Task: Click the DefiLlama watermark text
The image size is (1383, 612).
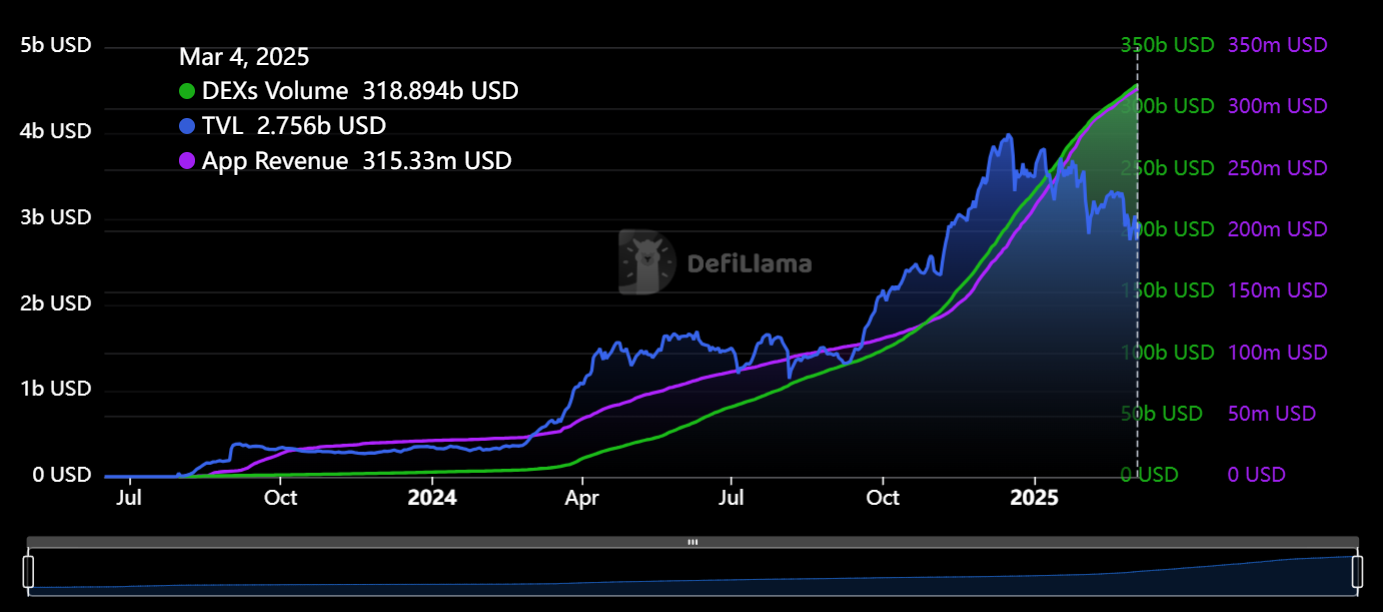Action: (x=749, y=264)
